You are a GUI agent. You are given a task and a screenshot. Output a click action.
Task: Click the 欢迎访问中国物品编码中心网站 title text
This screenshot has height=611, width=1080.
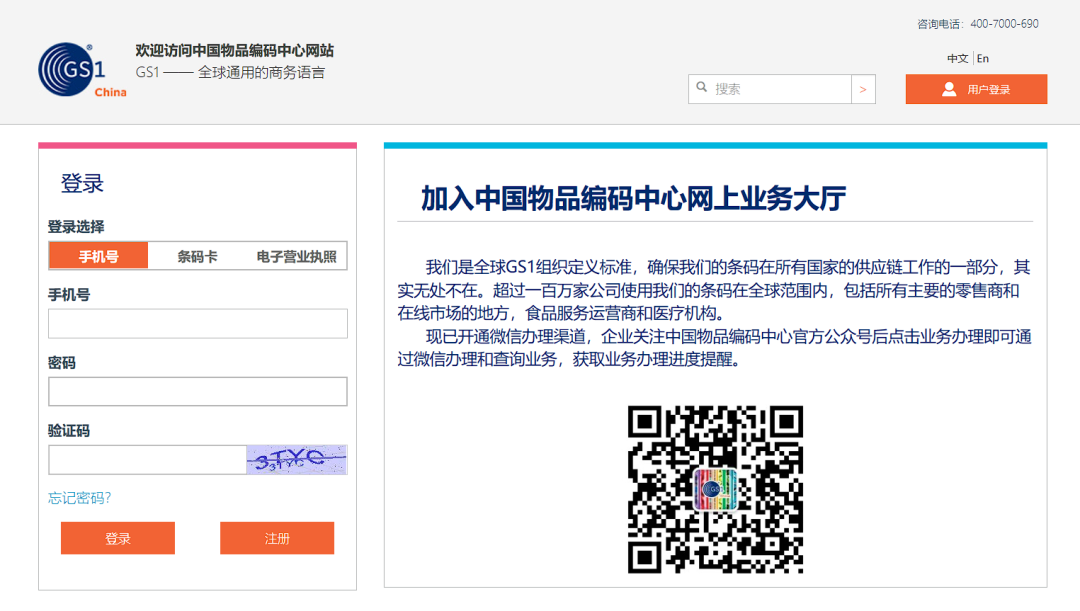tap(234, 50)
